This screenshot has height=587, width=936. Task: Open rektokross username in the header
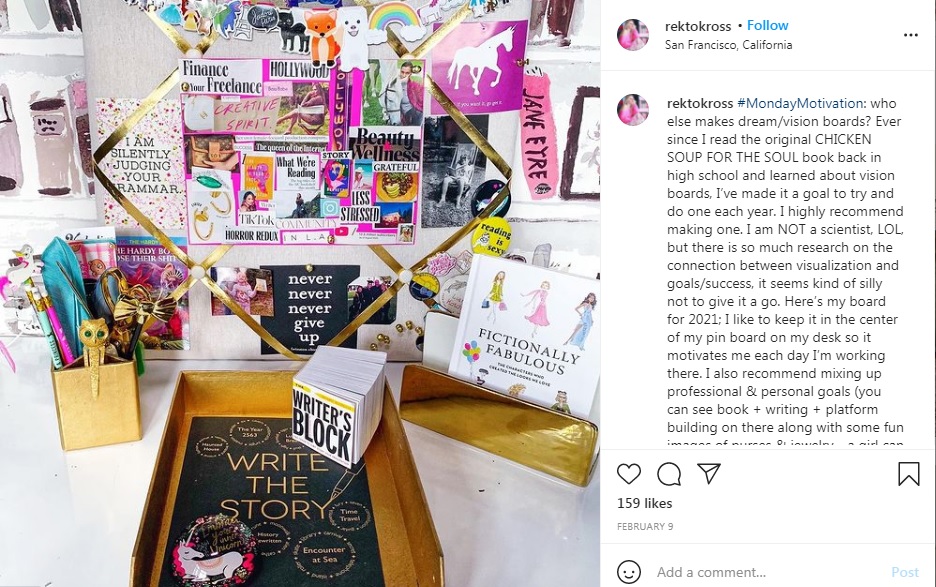(698, 26)
